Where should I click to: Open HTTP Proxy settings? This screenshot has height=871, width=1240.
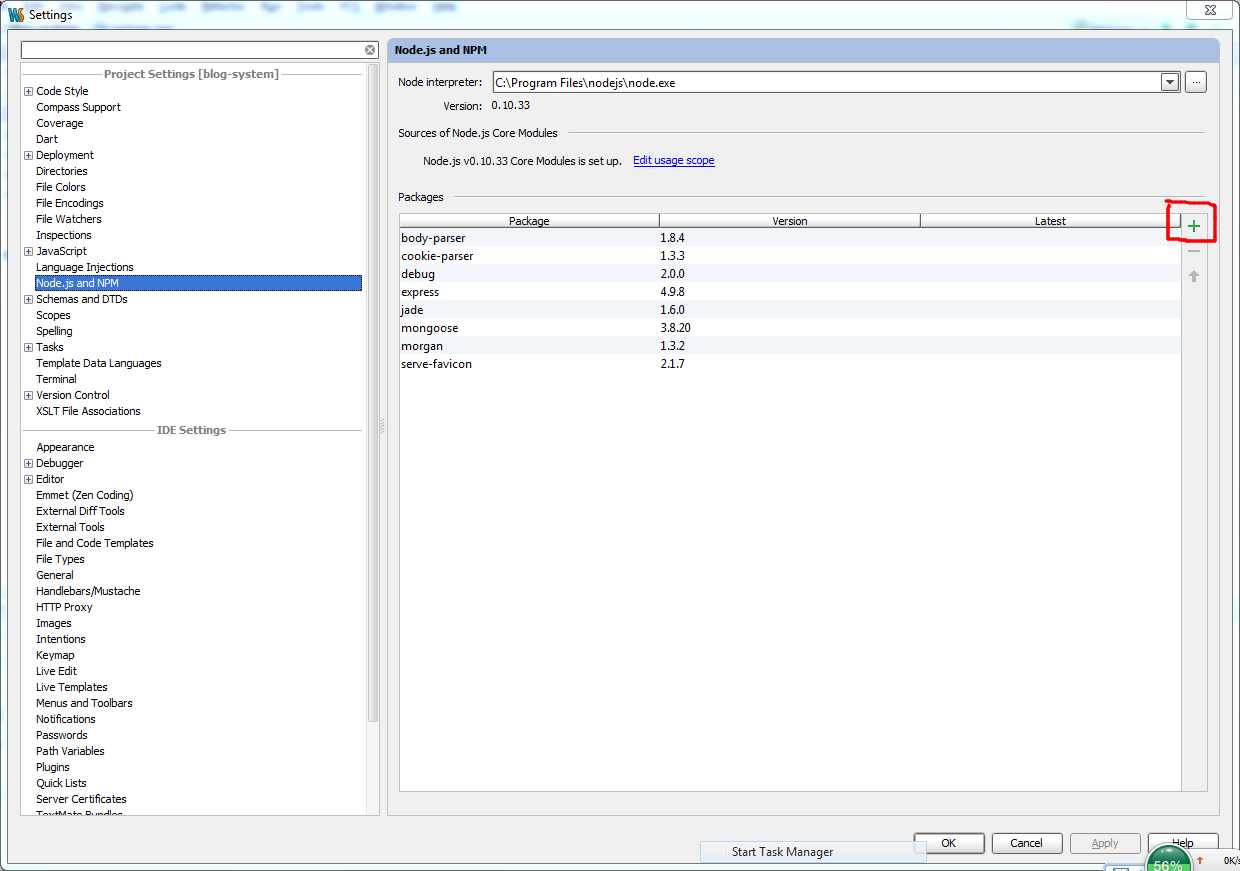[64, 607]
